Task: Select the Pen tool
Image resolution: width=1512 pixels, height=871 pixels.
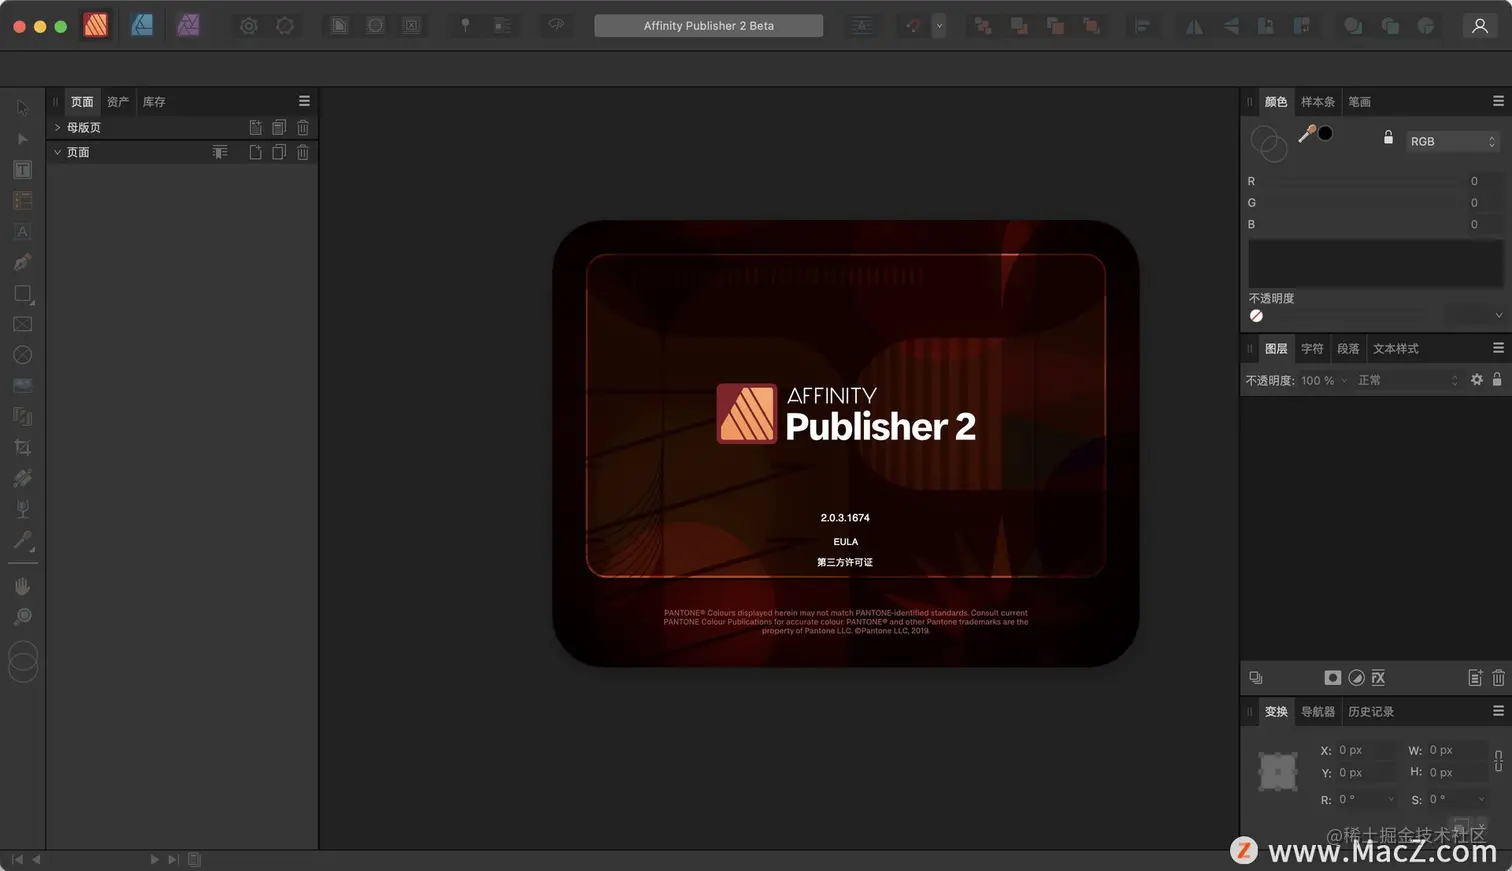Action: 23,263
